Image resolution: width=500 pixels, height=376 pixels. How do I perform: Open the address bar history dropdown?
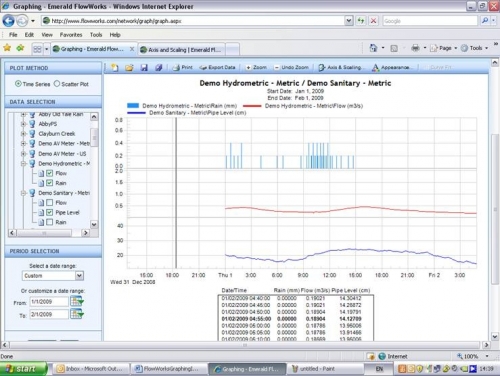pos(349,21)
